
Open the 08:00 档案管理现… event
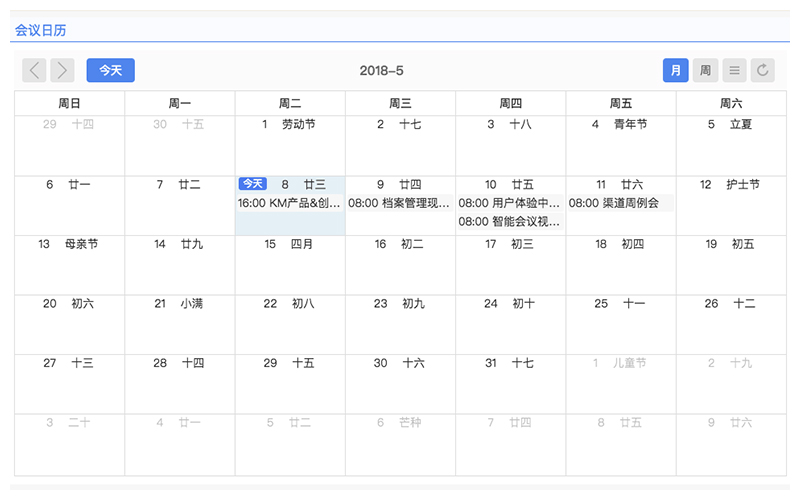(x=400, y=203)
